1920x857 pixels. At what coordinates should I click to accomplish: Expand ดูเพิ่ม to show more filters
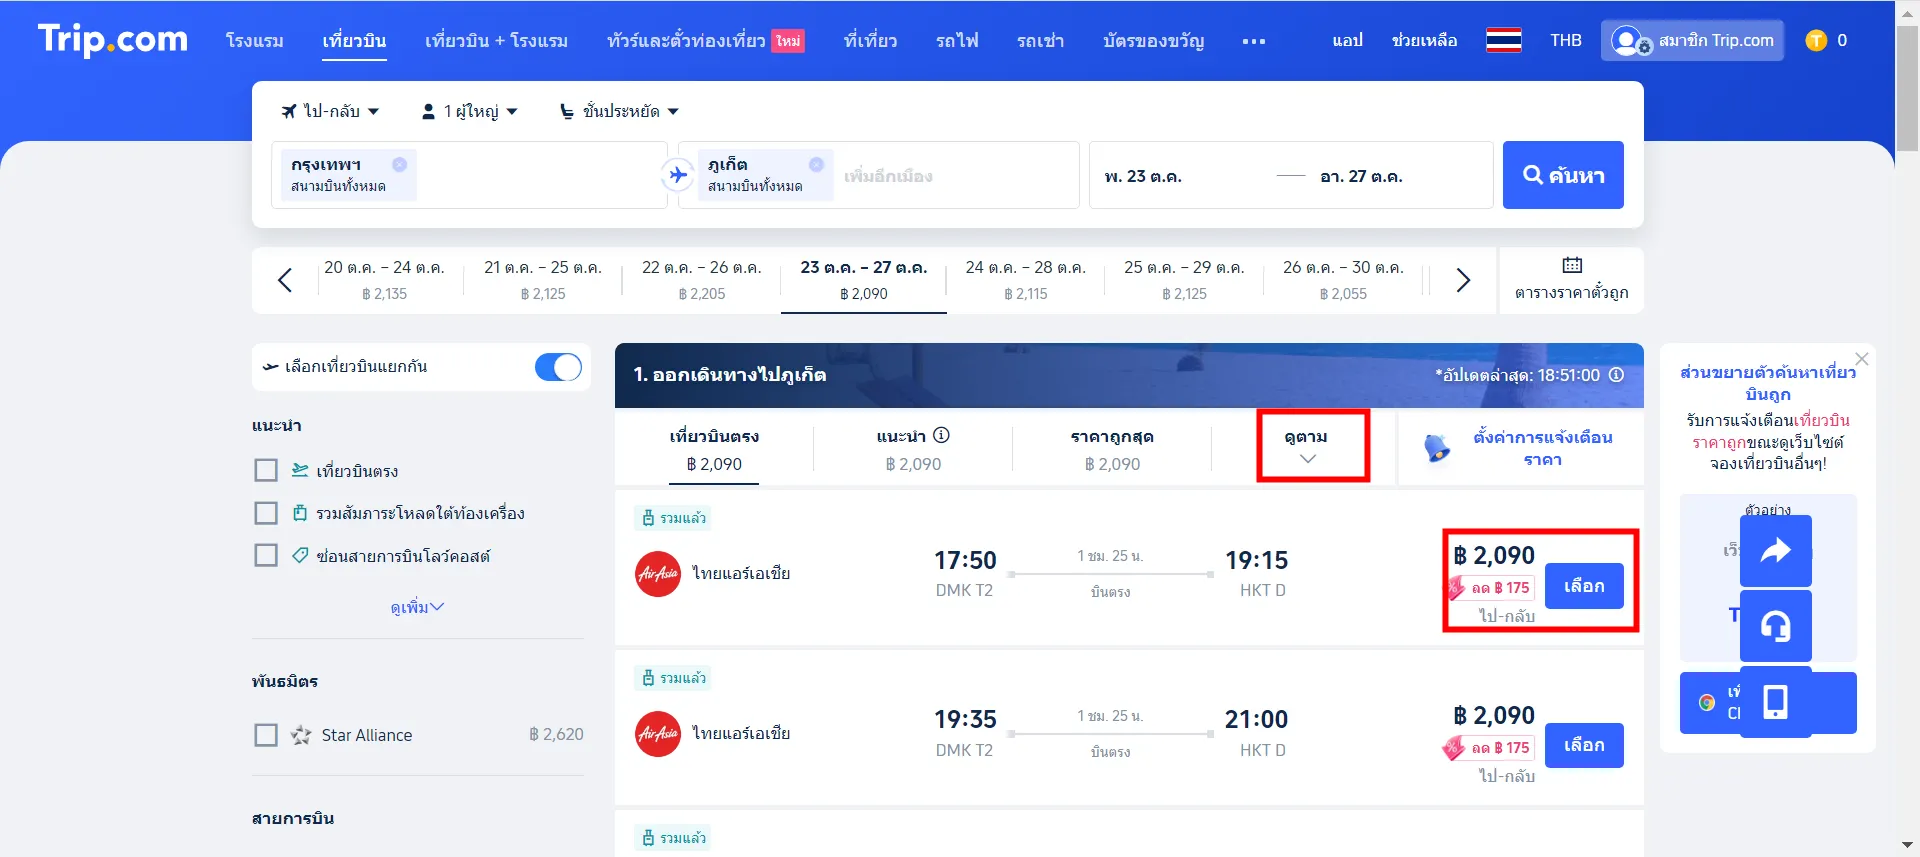click(417, 607)
